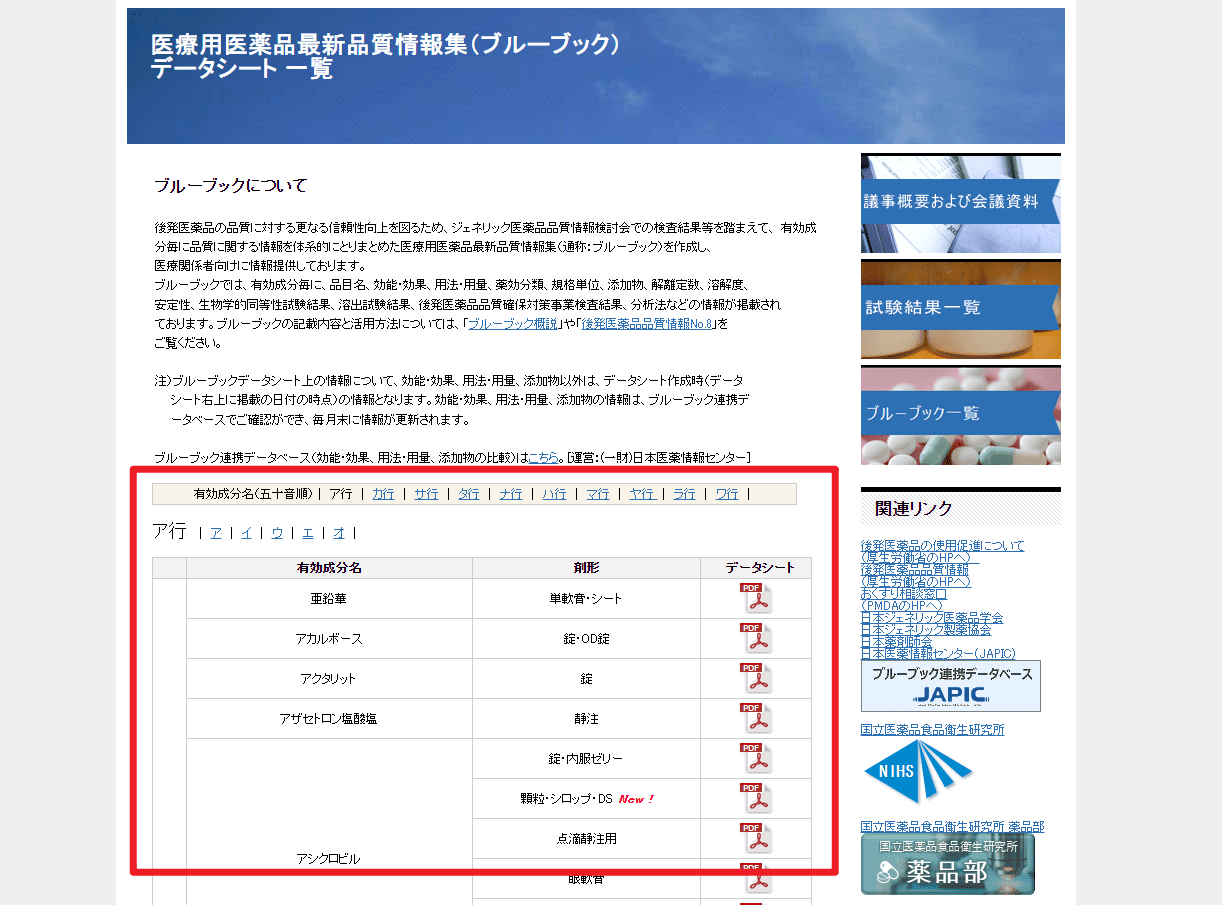
Task: Click the JAPIC ブルーブック連携データベース banner
Action: [951, 686]
